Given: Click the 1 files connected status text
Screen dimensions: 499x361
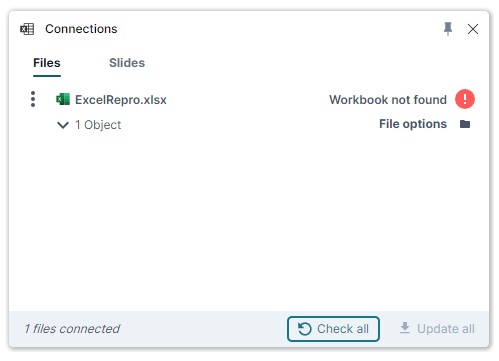Looking at the screenshot, I should click(x=72, y=329).
